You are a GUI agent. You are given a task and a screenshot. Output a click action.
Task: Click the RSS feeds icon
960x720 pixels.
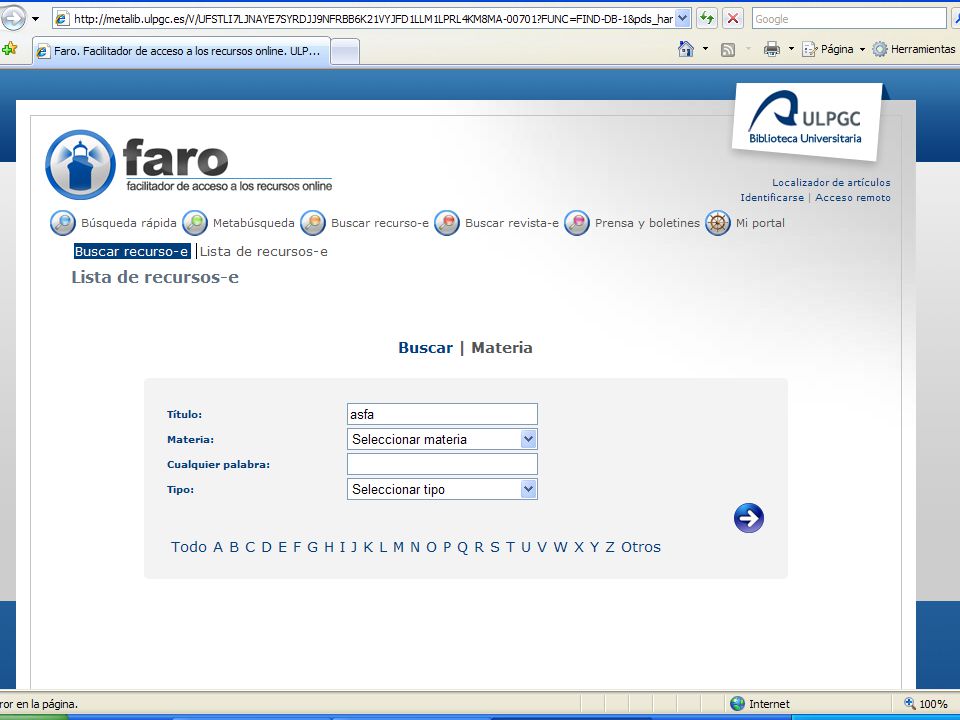coord(727,50)
